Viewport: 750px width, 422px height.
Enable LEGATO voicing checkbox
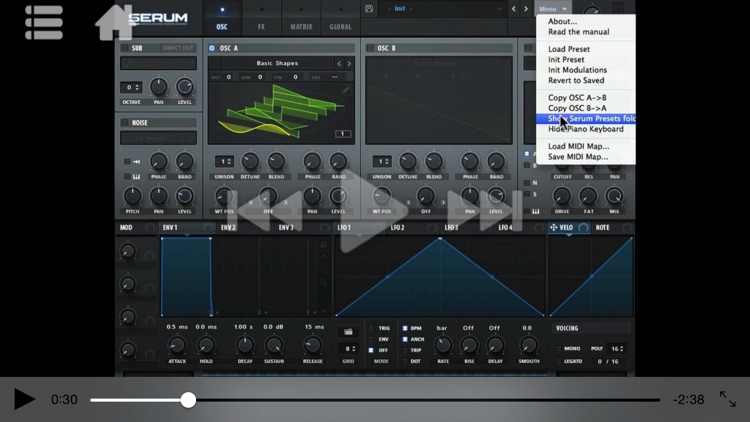[558, 361]
